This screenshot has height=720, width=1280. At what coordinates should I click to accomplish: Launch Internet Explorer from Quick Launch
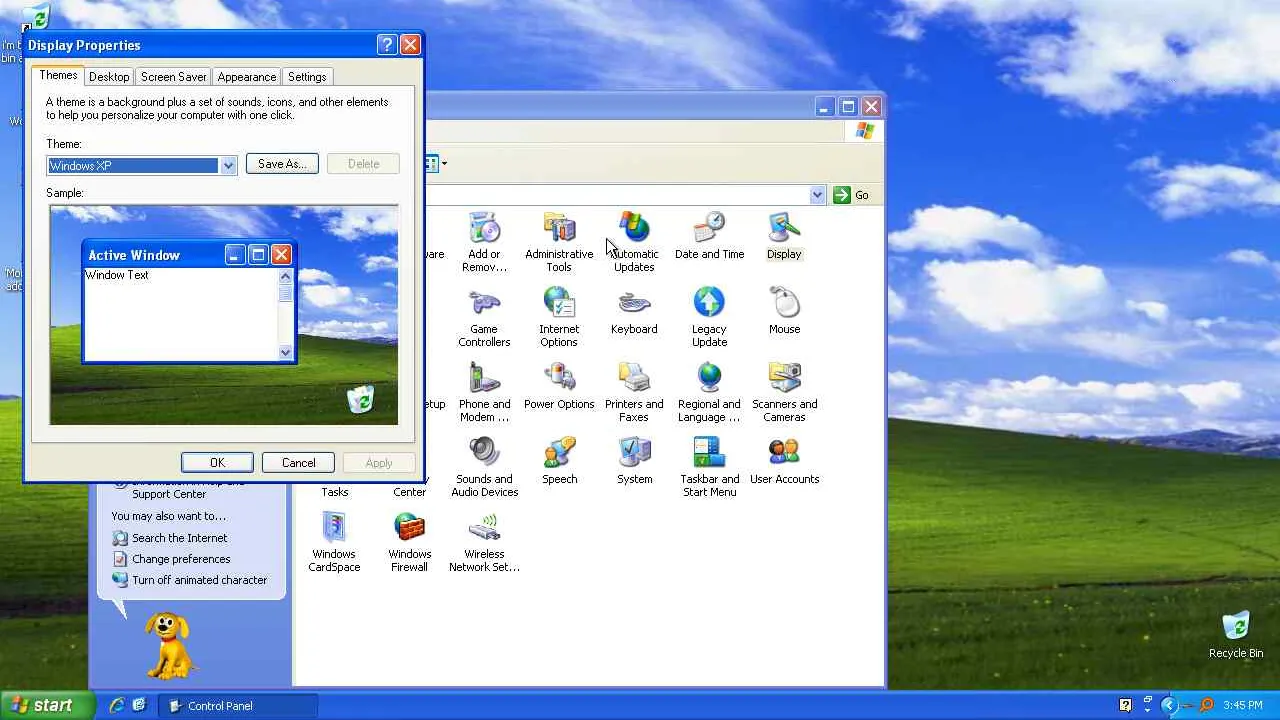[x=117, y=705]
